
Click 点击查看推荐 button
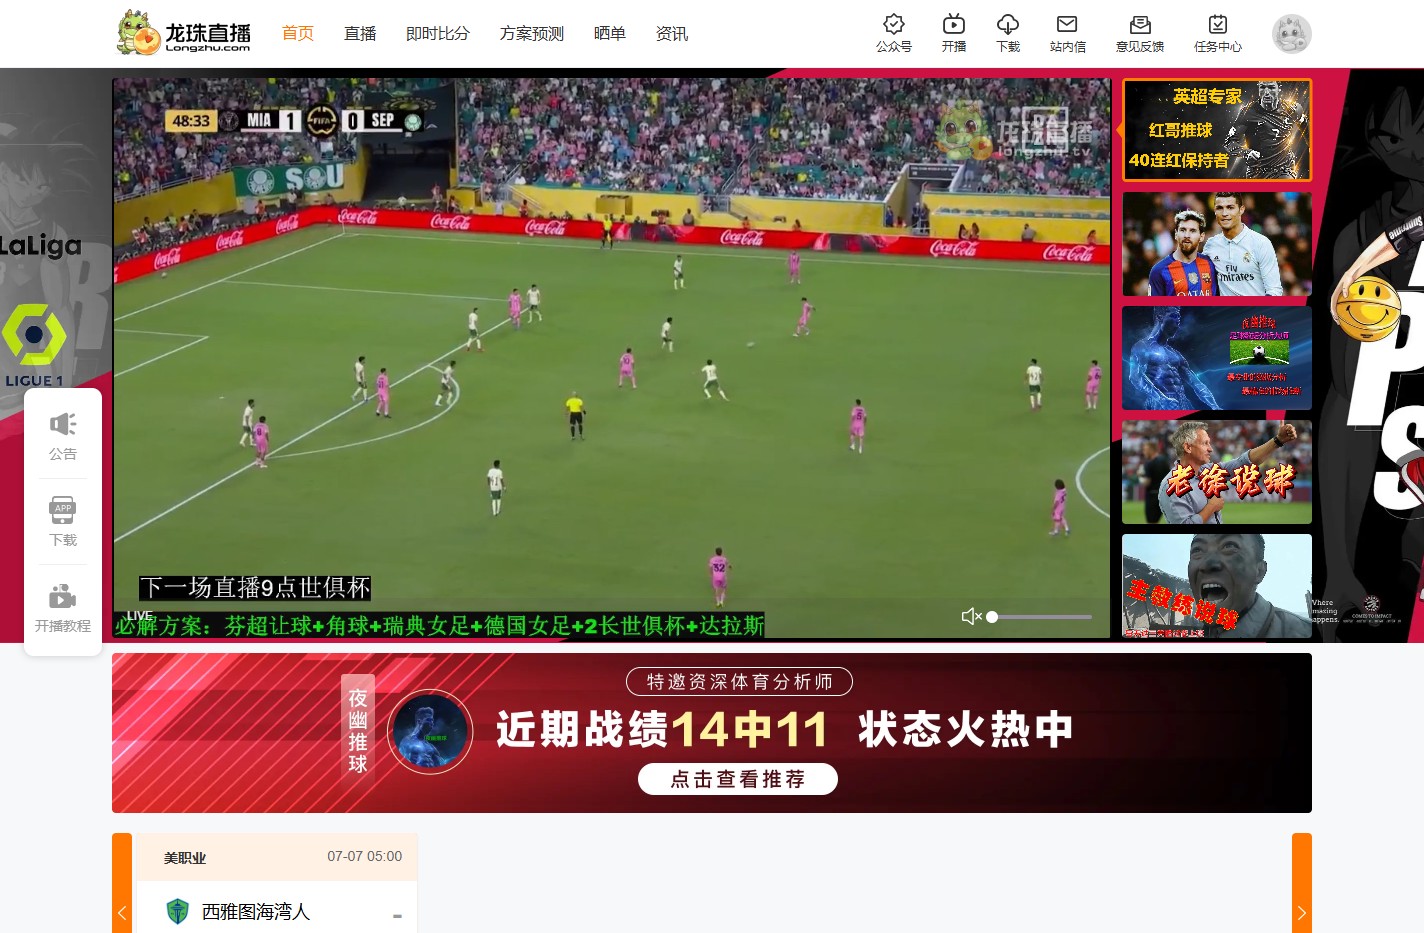click(738, 779)
